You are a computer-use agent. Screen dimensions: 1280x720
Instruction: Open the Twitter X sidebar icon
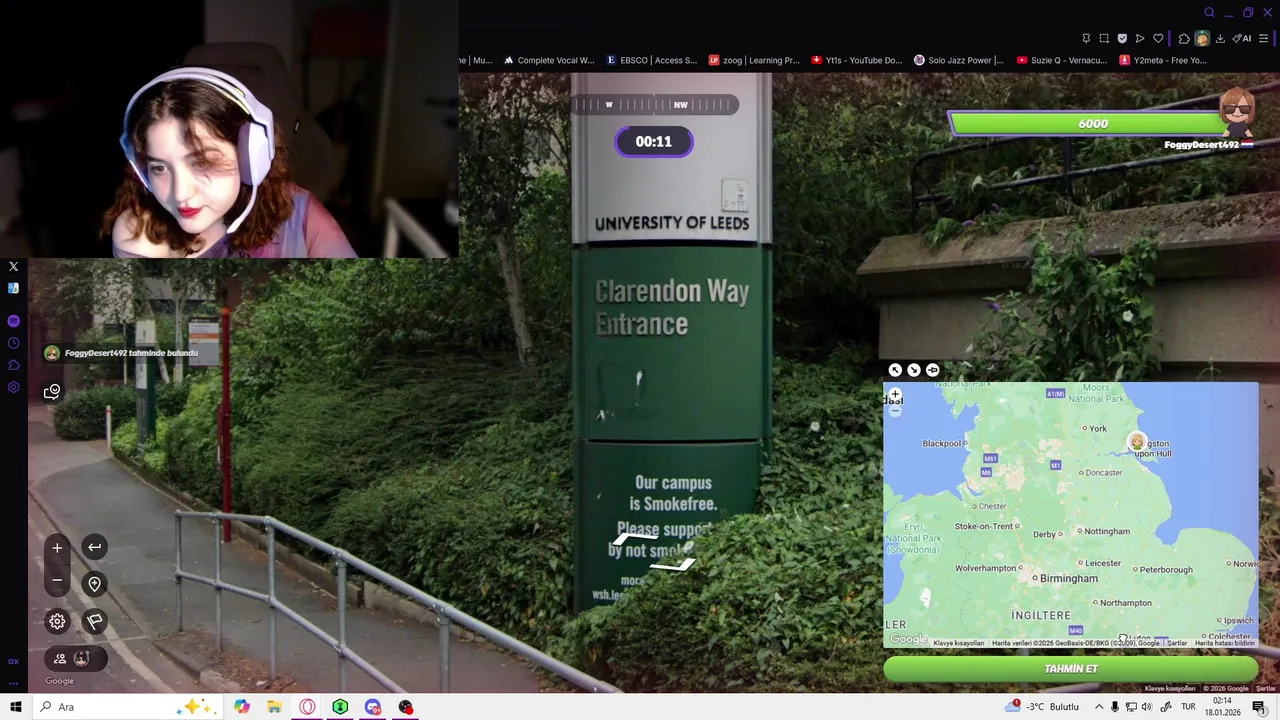tap(13, 267)
